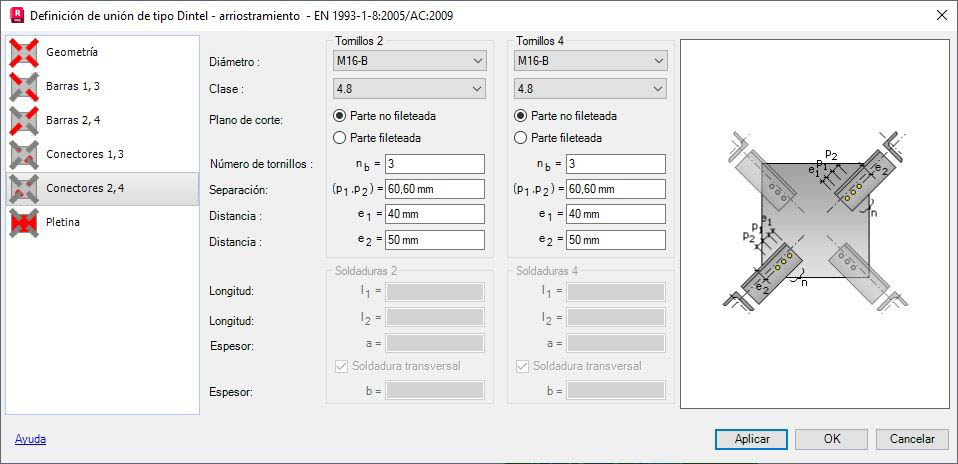The image size is (958, 464).
Task: Click the Conectores 2, 4 section icon
Action: tap(24, 189)
